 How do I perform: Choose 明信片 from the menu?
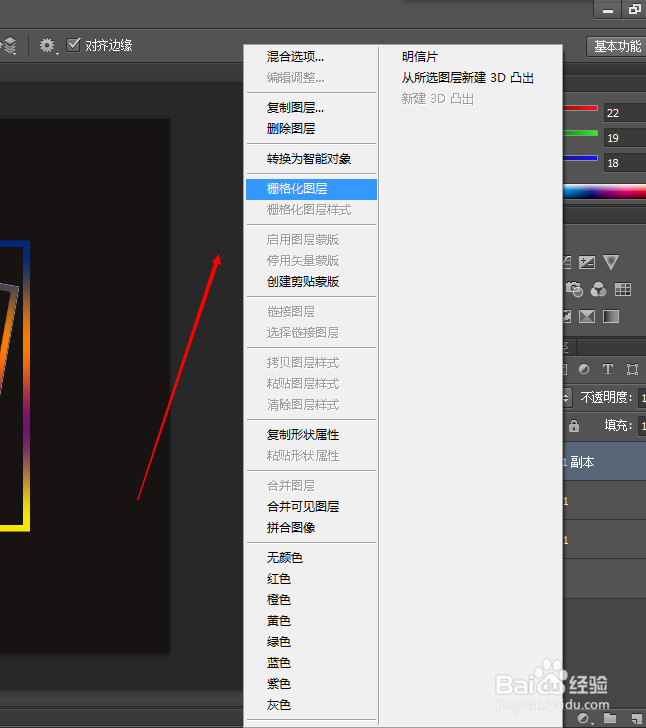tap(420, 57)
